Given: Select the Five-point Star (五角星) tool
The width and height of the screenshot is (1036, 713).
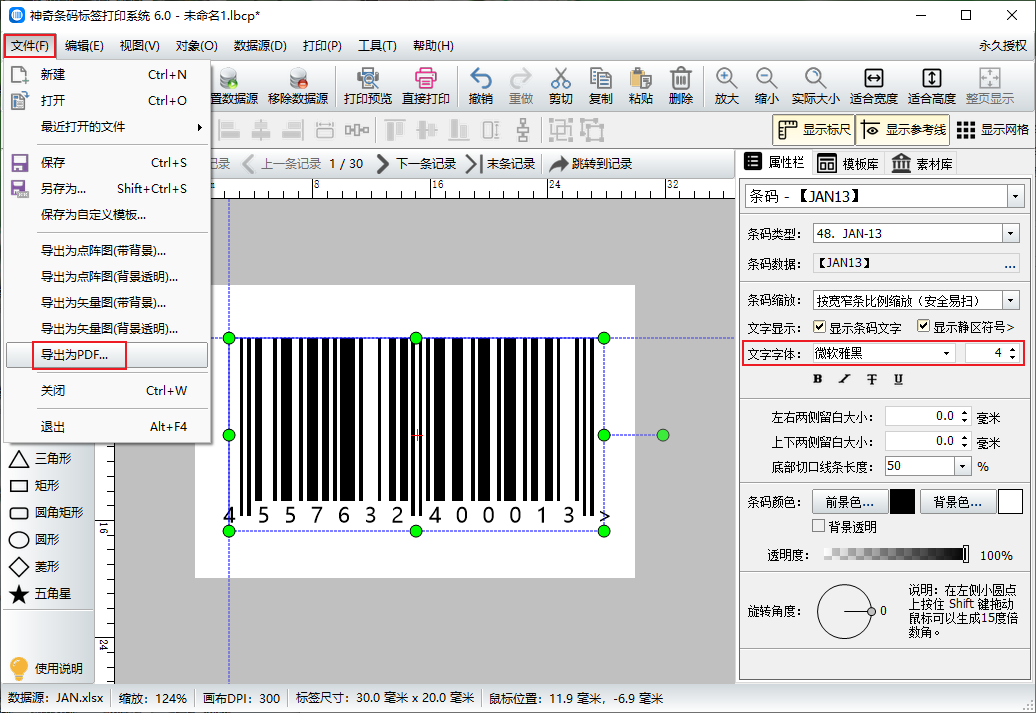Looking at the screenshot, I should pyautogui.click(x=40, y=594).
